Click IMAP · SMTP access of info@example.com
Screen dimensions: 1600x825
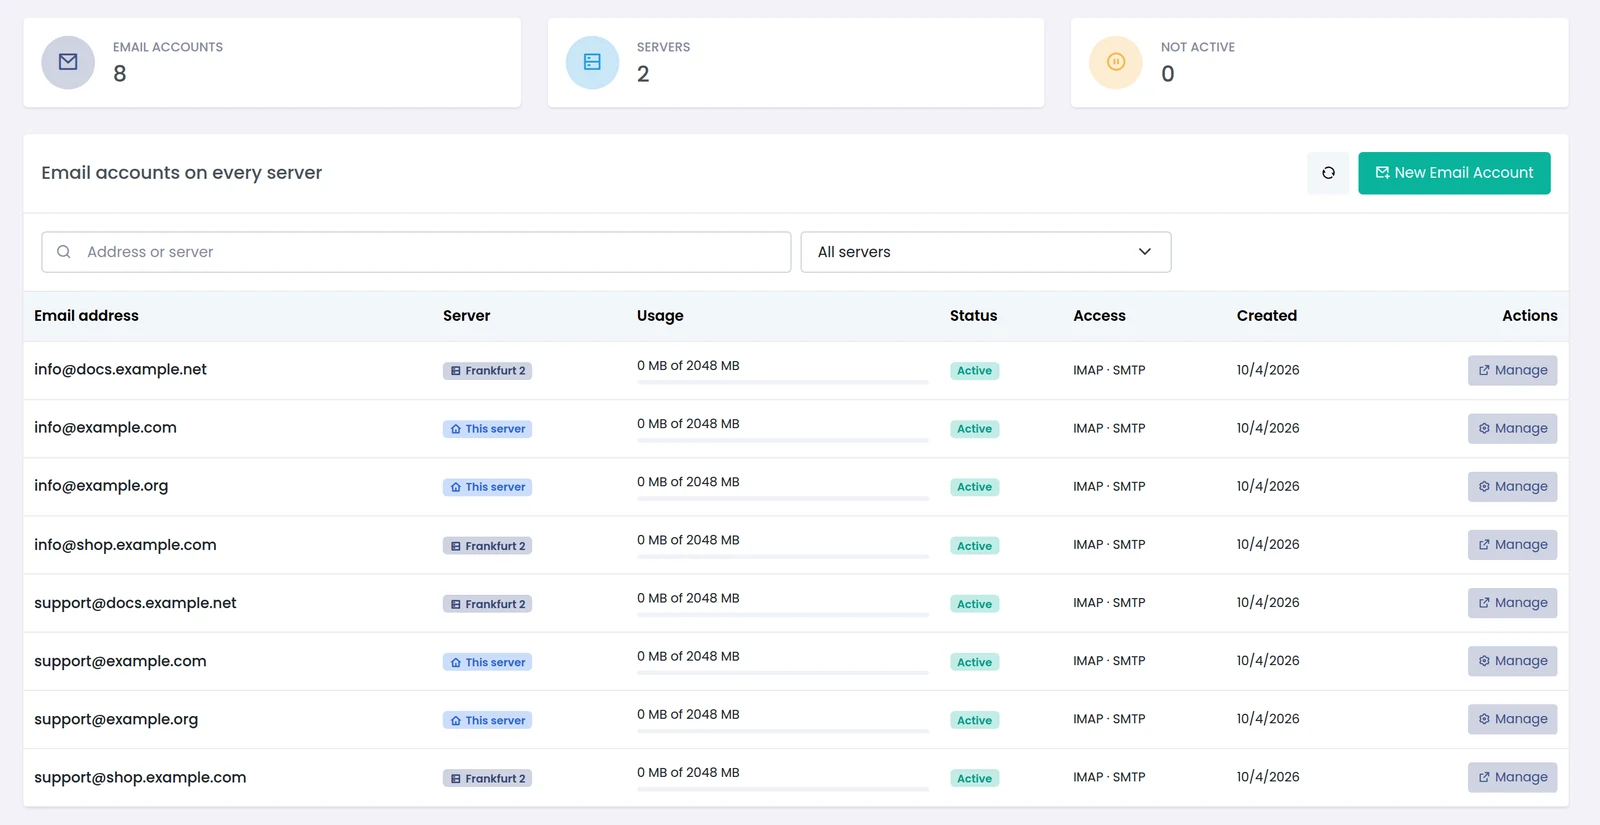click(x=1109, y=428)
